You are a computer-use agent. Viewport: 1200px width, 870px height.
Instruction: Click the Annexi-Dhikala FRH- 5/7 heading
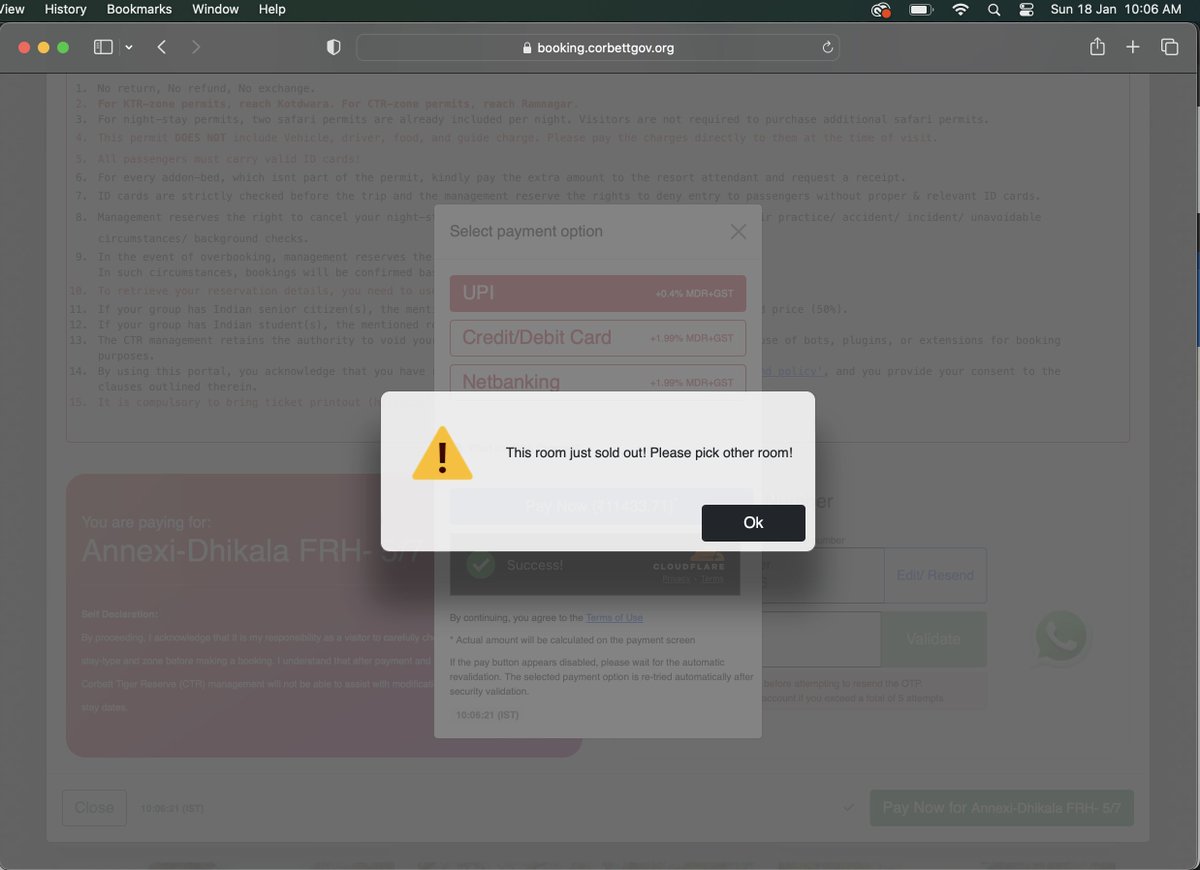click(251, 550)
